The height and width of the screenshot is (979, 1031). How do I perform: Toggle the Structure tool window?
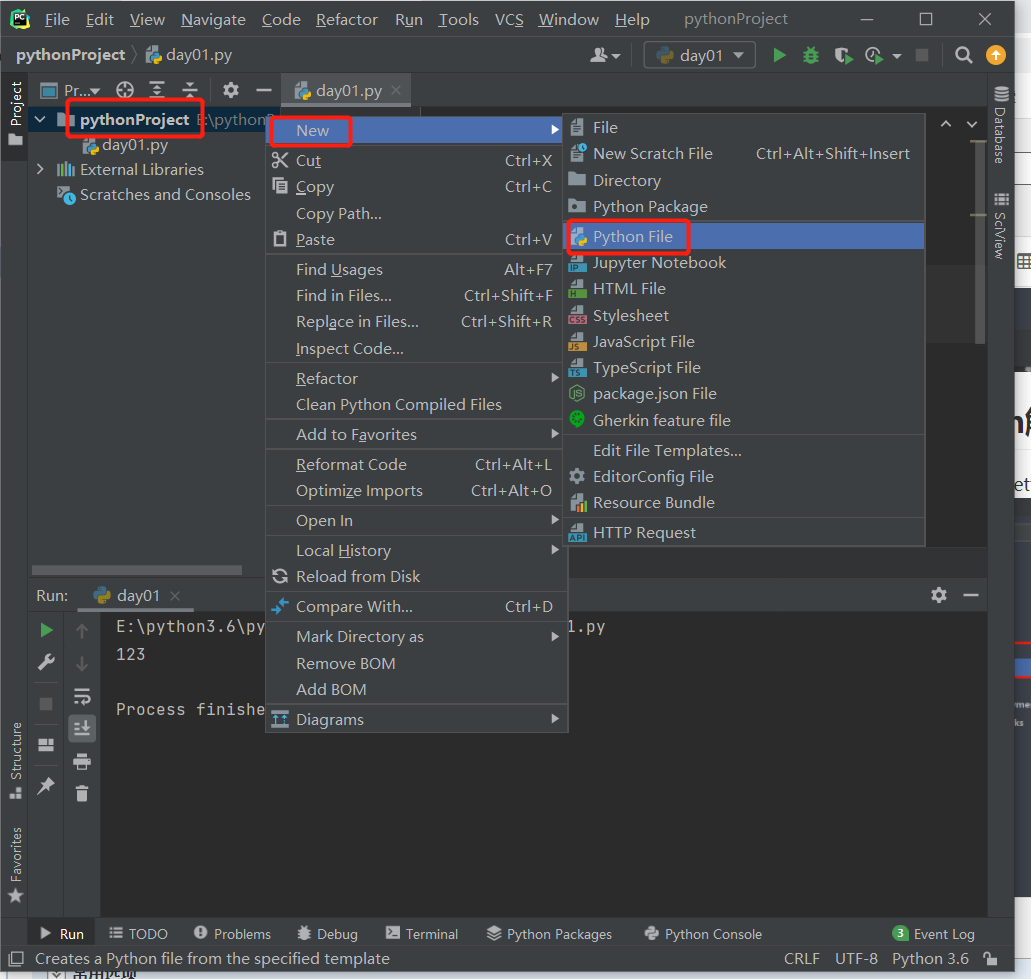(15, 760)
